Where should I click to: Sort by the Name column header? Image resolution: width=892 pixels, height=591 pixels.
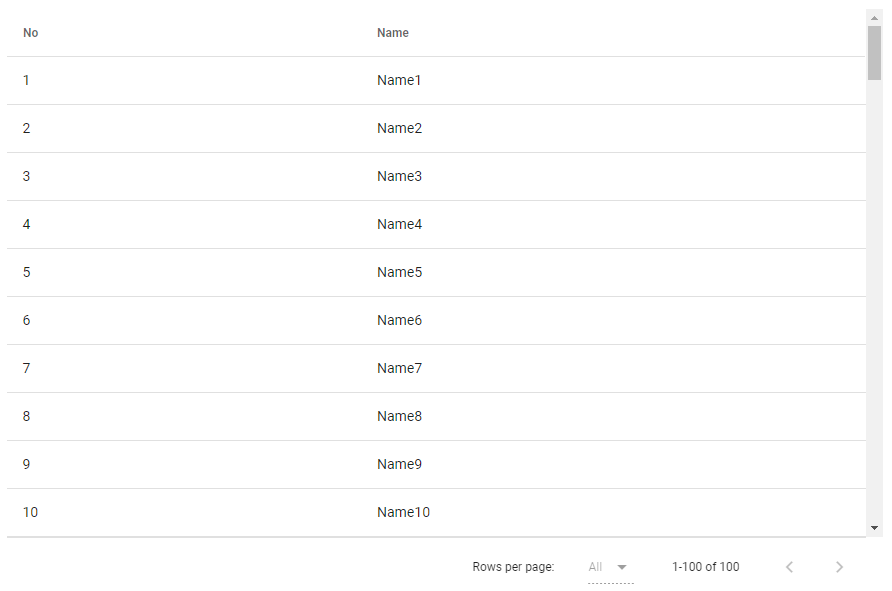393,33
